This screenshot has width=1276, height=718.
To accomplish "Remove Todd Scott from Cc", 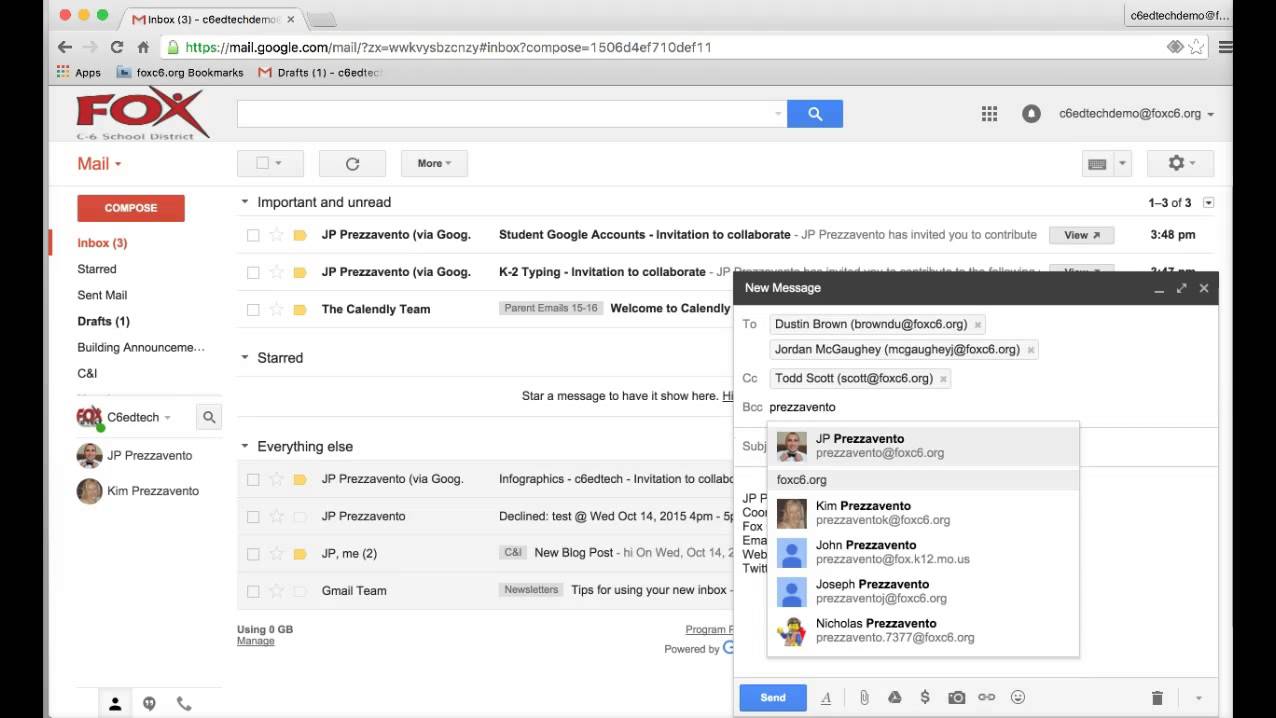I will pos(944,379).
